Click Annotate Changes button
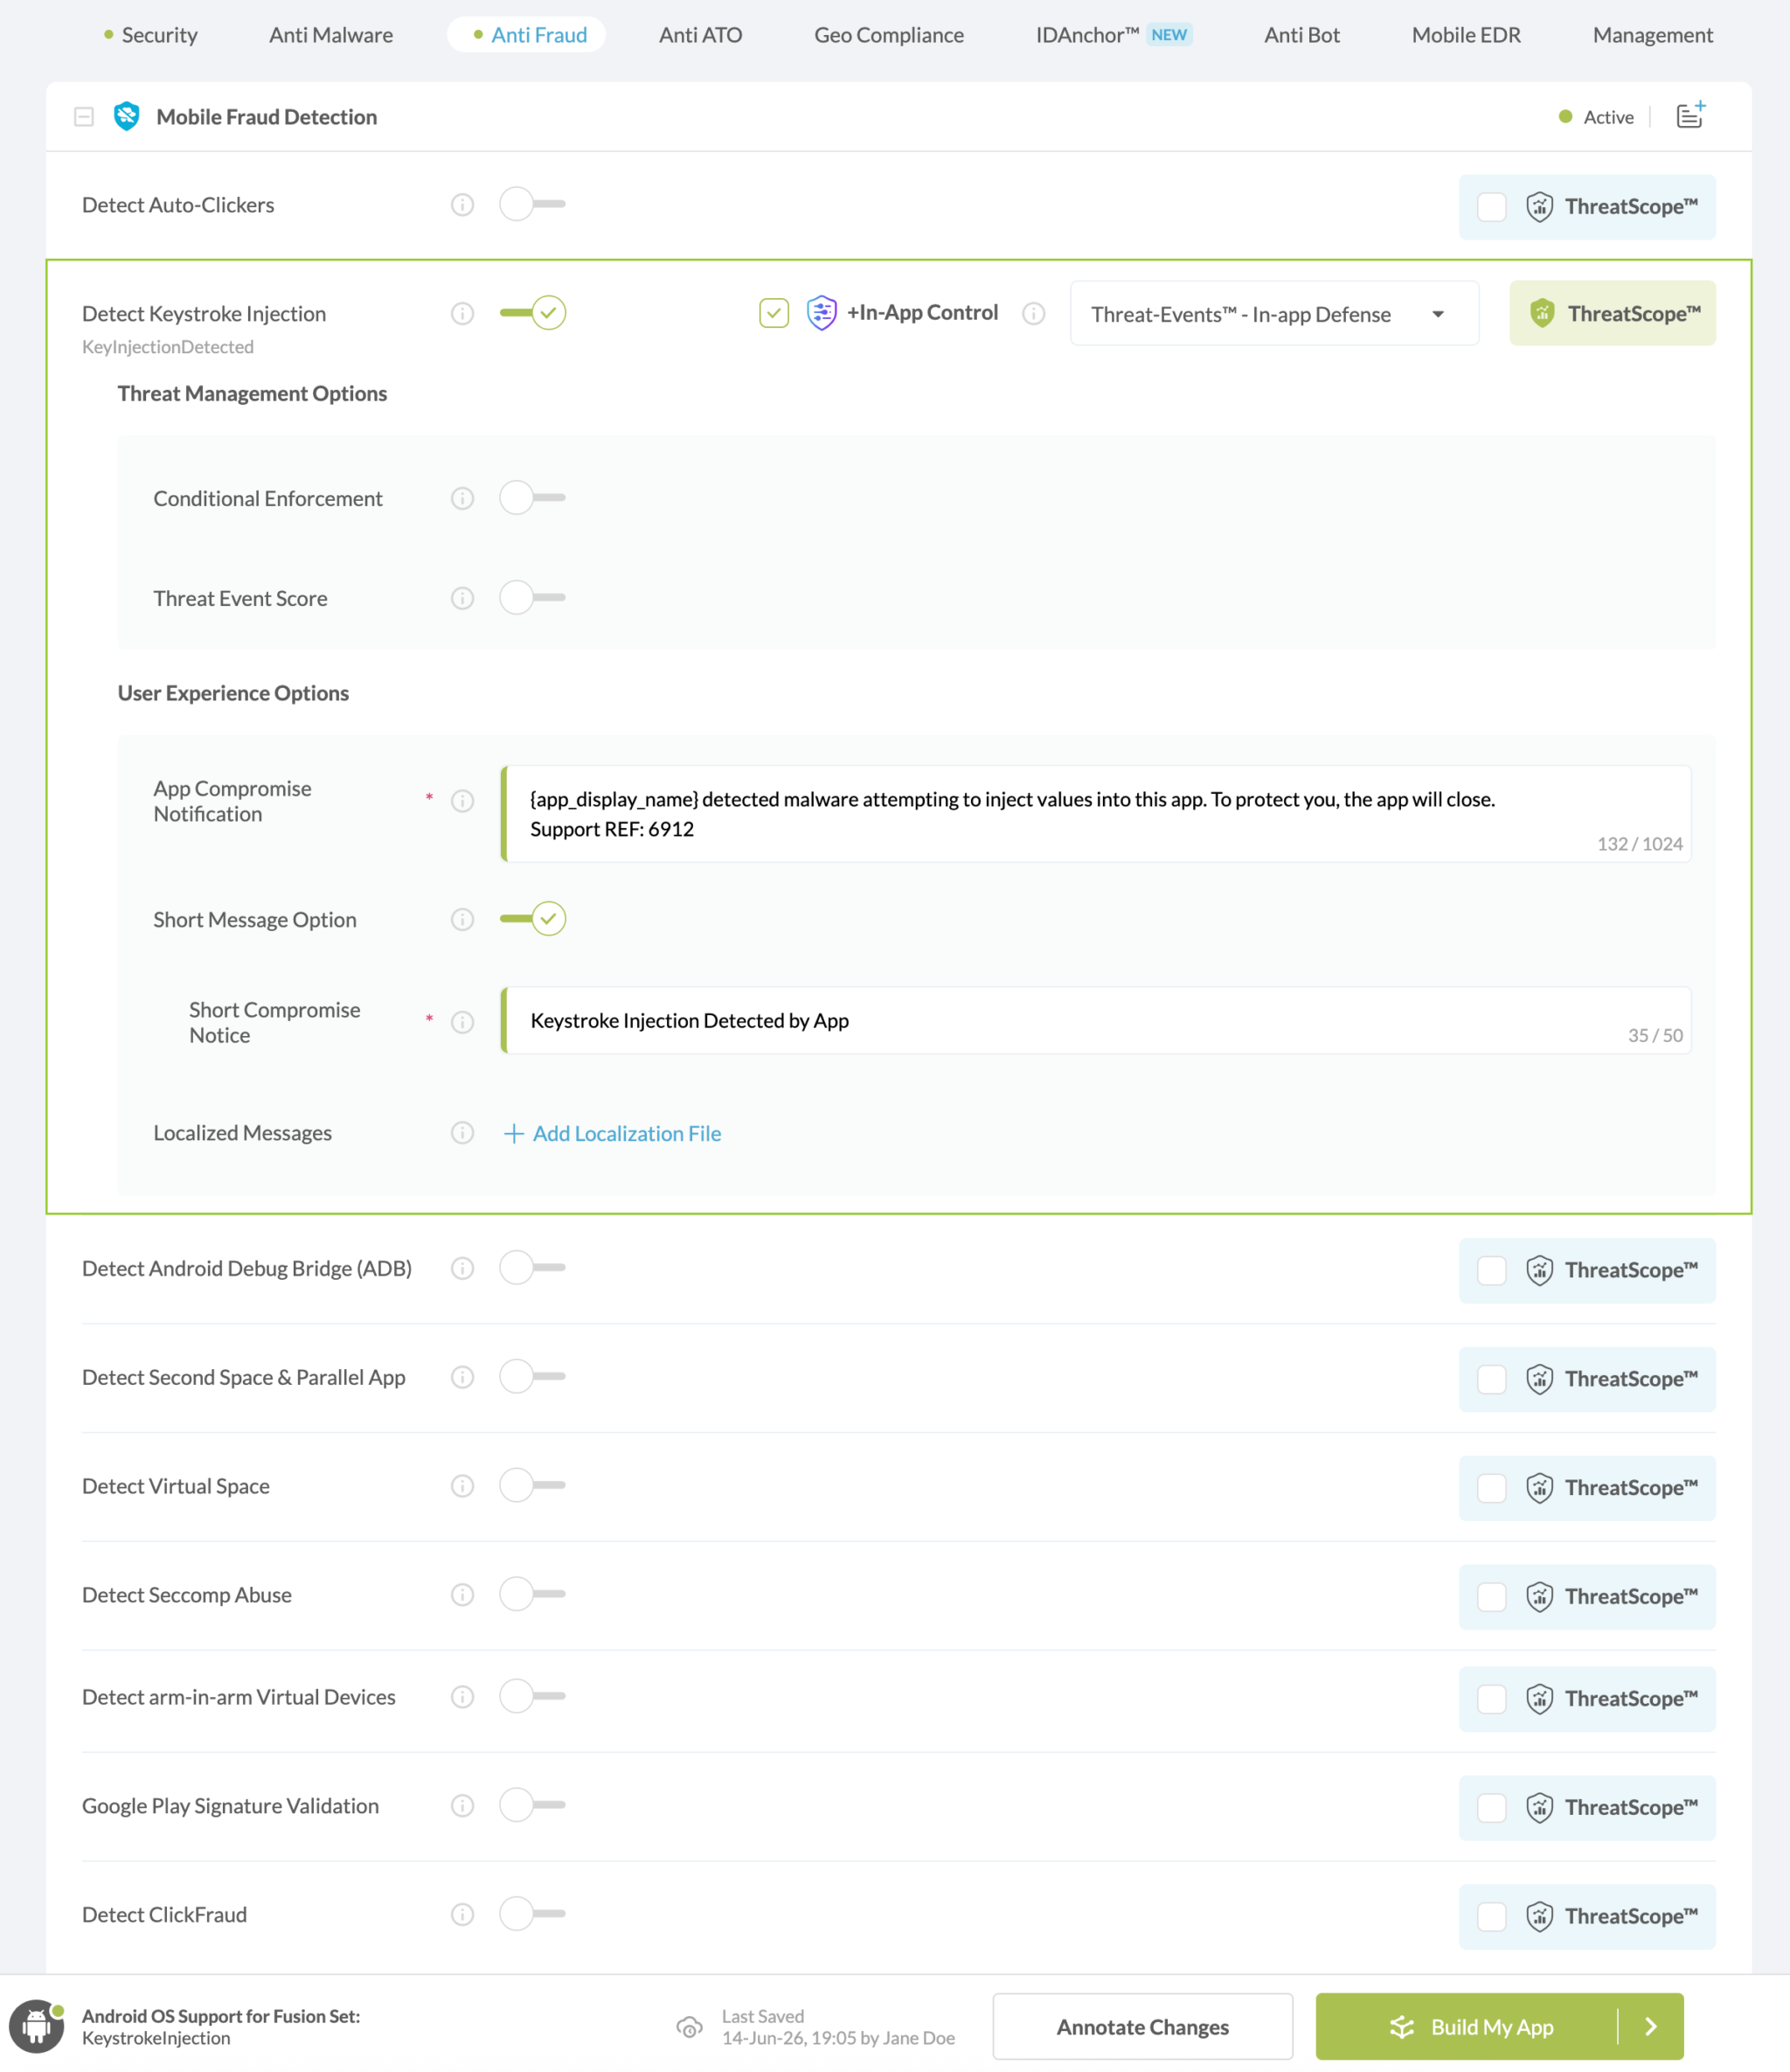Viewport: 1790px width, 2072px height. pos(1142,2027)
